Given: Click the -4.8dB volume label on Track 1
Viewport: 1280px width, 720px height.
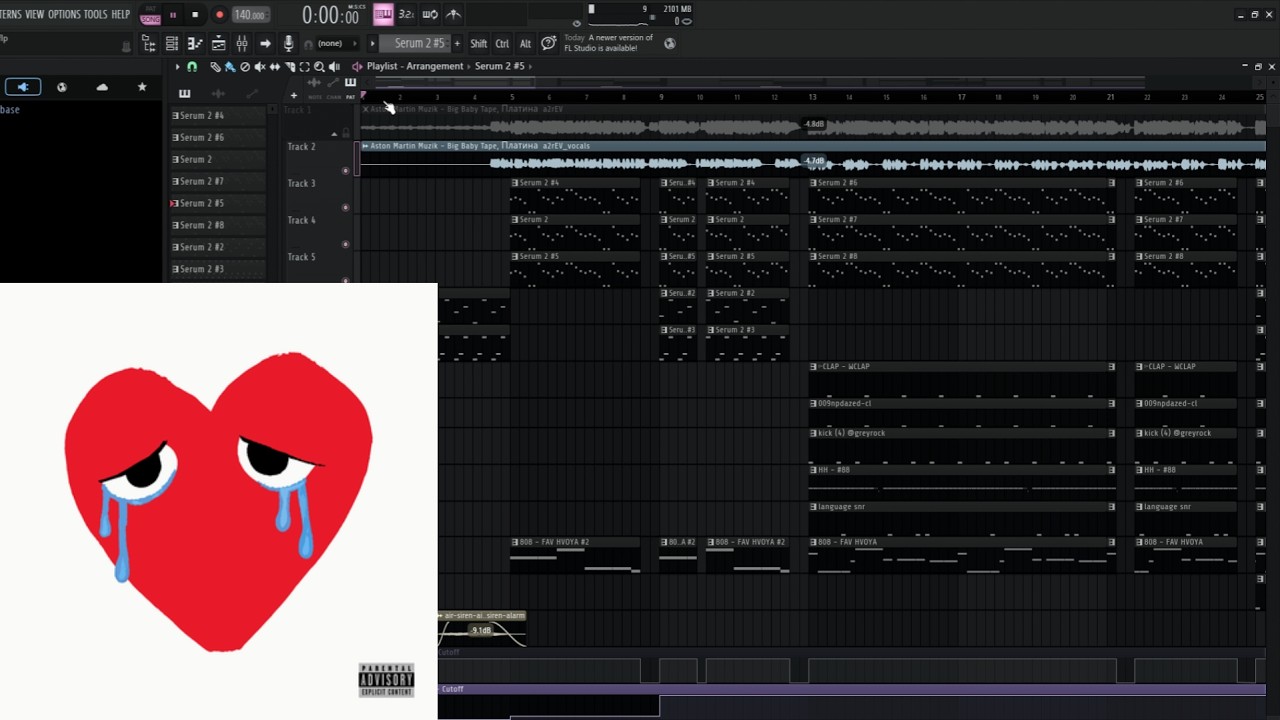Looking at the screenshot, I should coord(814,124).
